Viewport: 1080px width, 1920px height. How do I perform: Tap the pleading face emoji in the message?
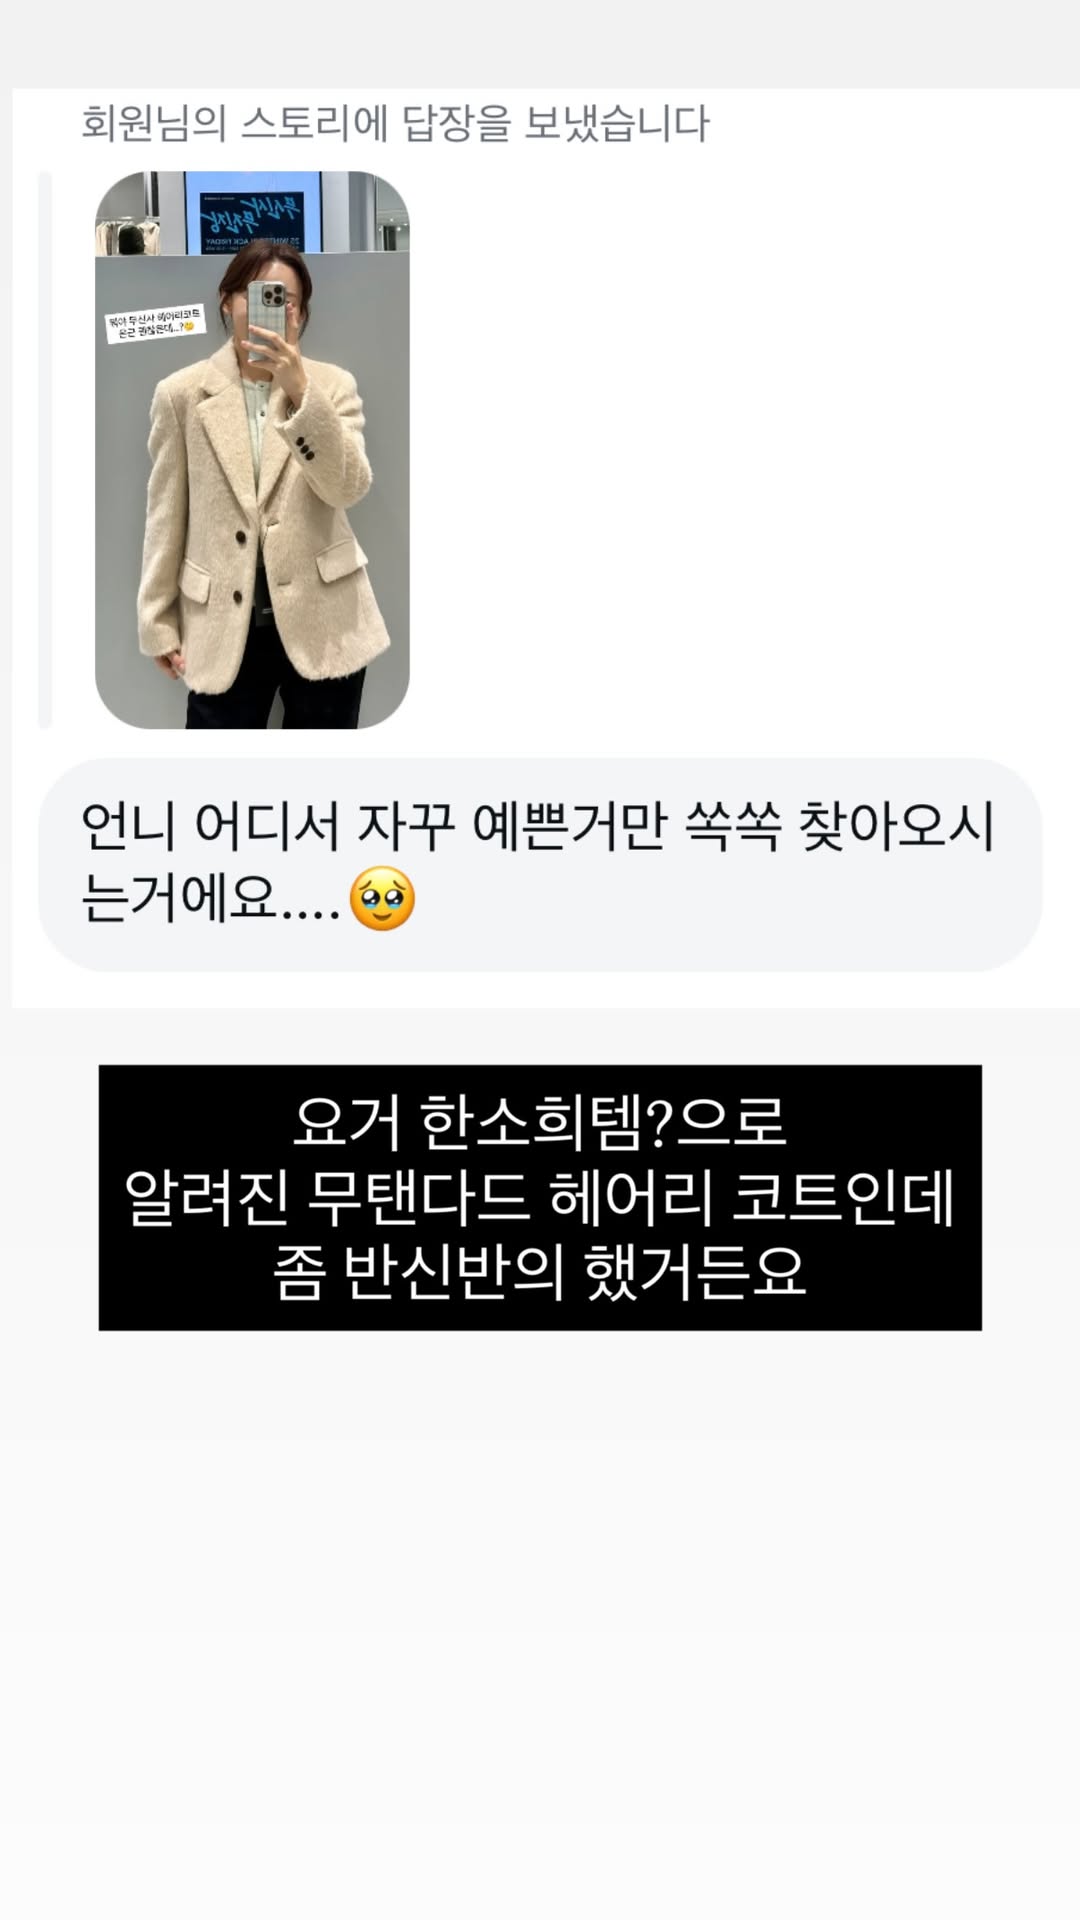pos(382,899)
